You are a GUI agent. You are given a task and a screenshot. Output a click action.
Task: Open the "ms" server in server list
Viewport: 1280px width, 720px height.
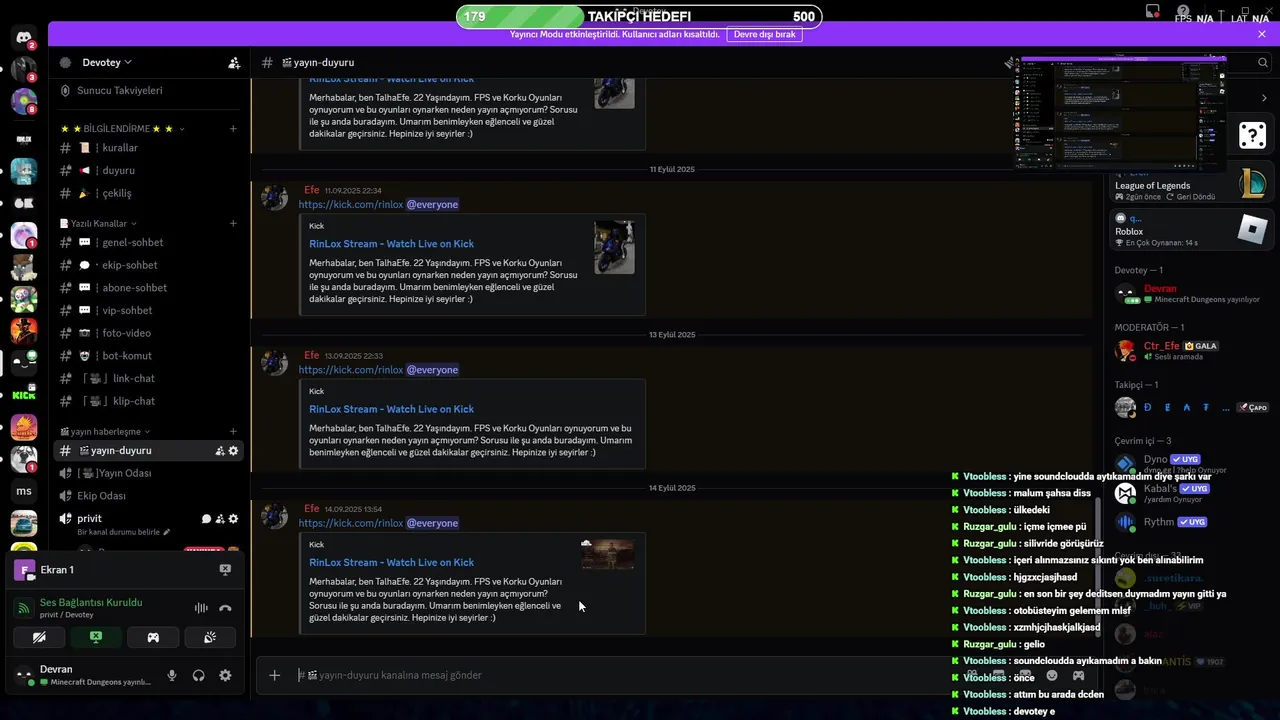24,491
